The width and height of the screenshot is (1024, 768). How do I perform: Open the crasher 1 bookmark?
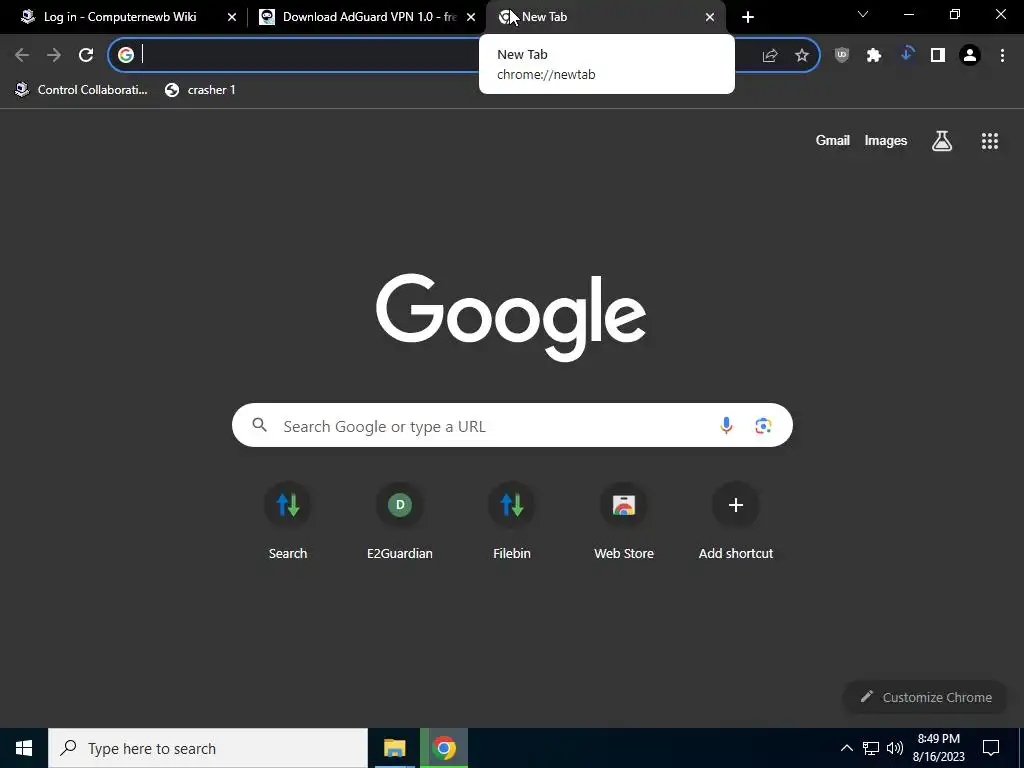pos(200,90)
